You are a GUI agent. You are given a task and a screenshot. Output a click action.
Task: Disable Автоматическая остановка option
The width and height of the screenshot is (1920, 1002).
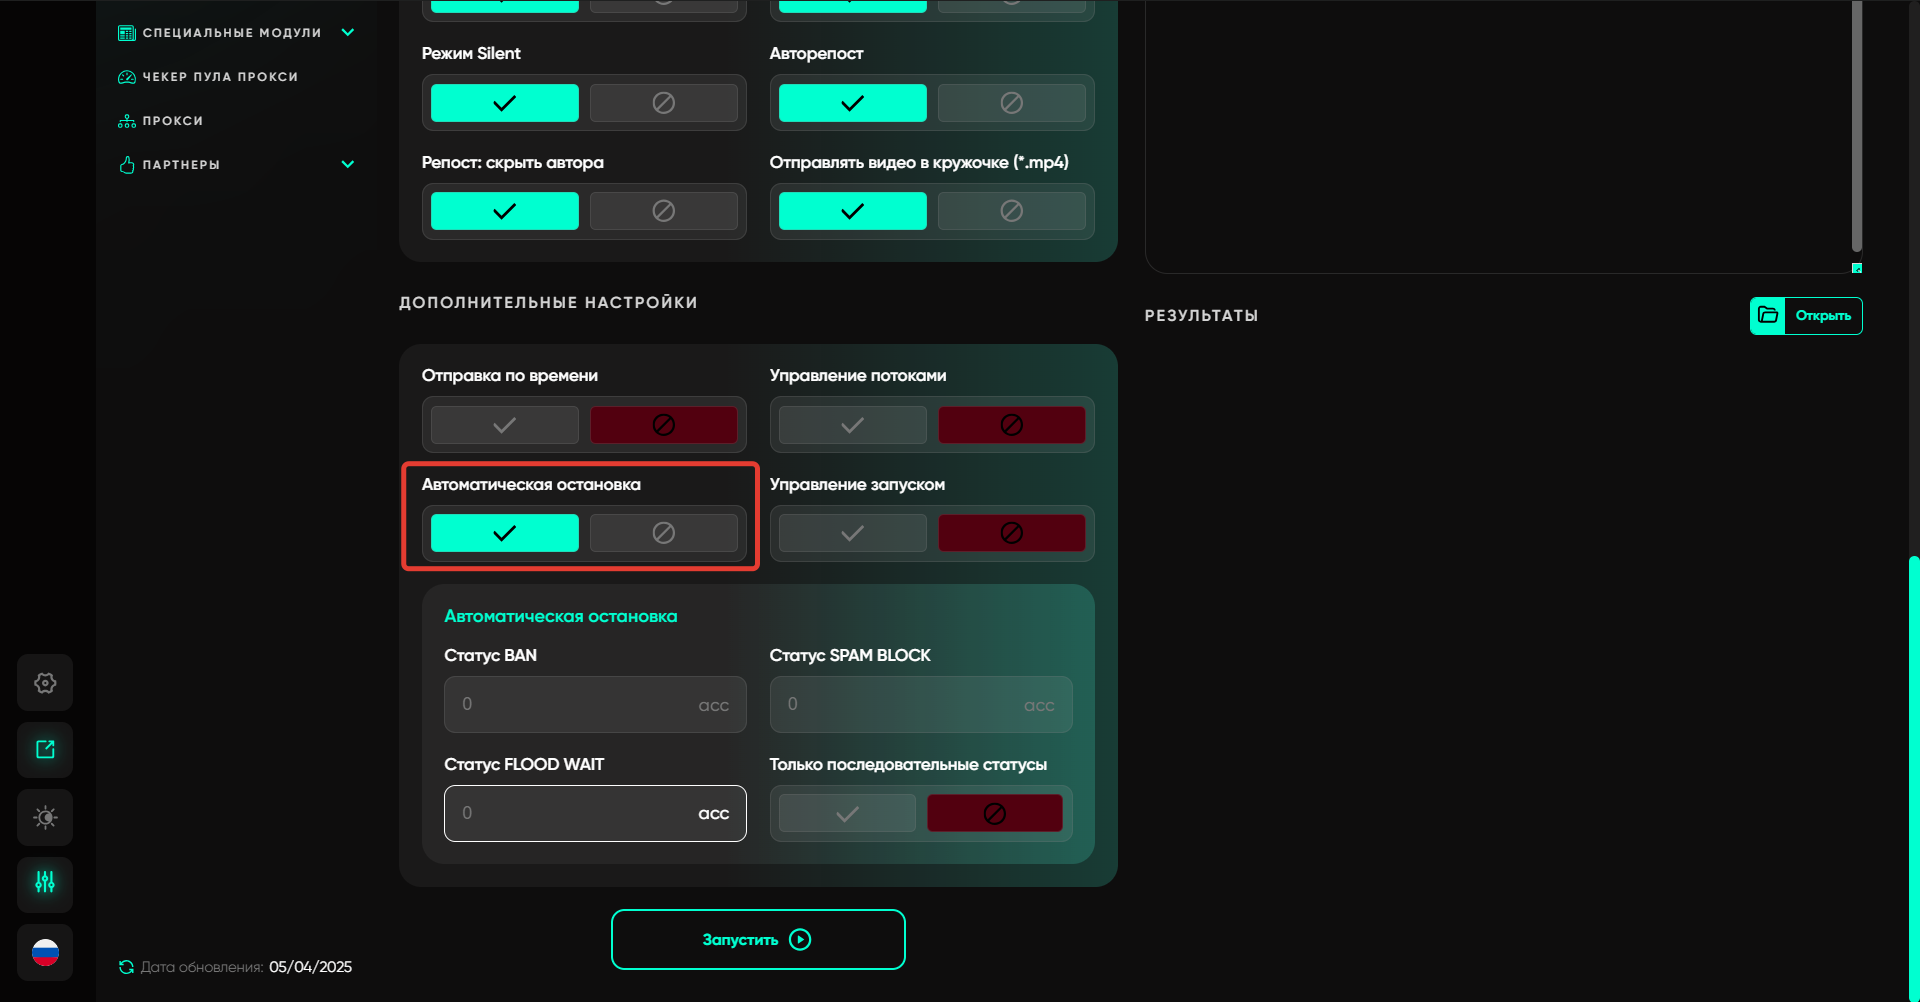click(x=663, y=533)
